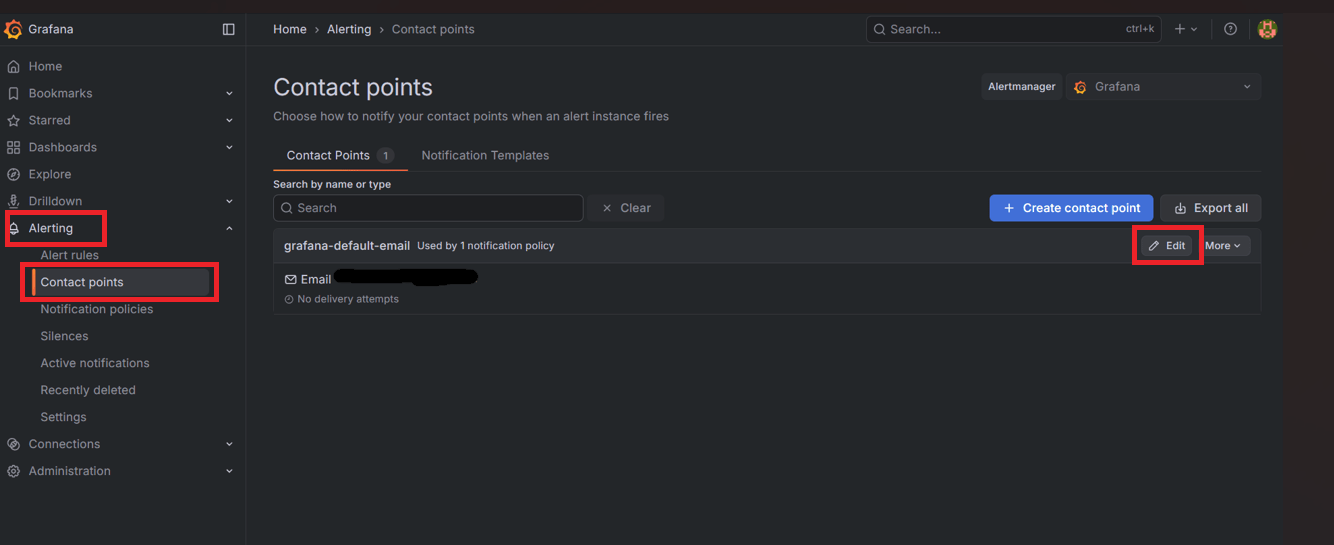Viewport: 1334px width, 545px height.
Task: Open Notification policies in sidebar
Action: pos(97,309)
